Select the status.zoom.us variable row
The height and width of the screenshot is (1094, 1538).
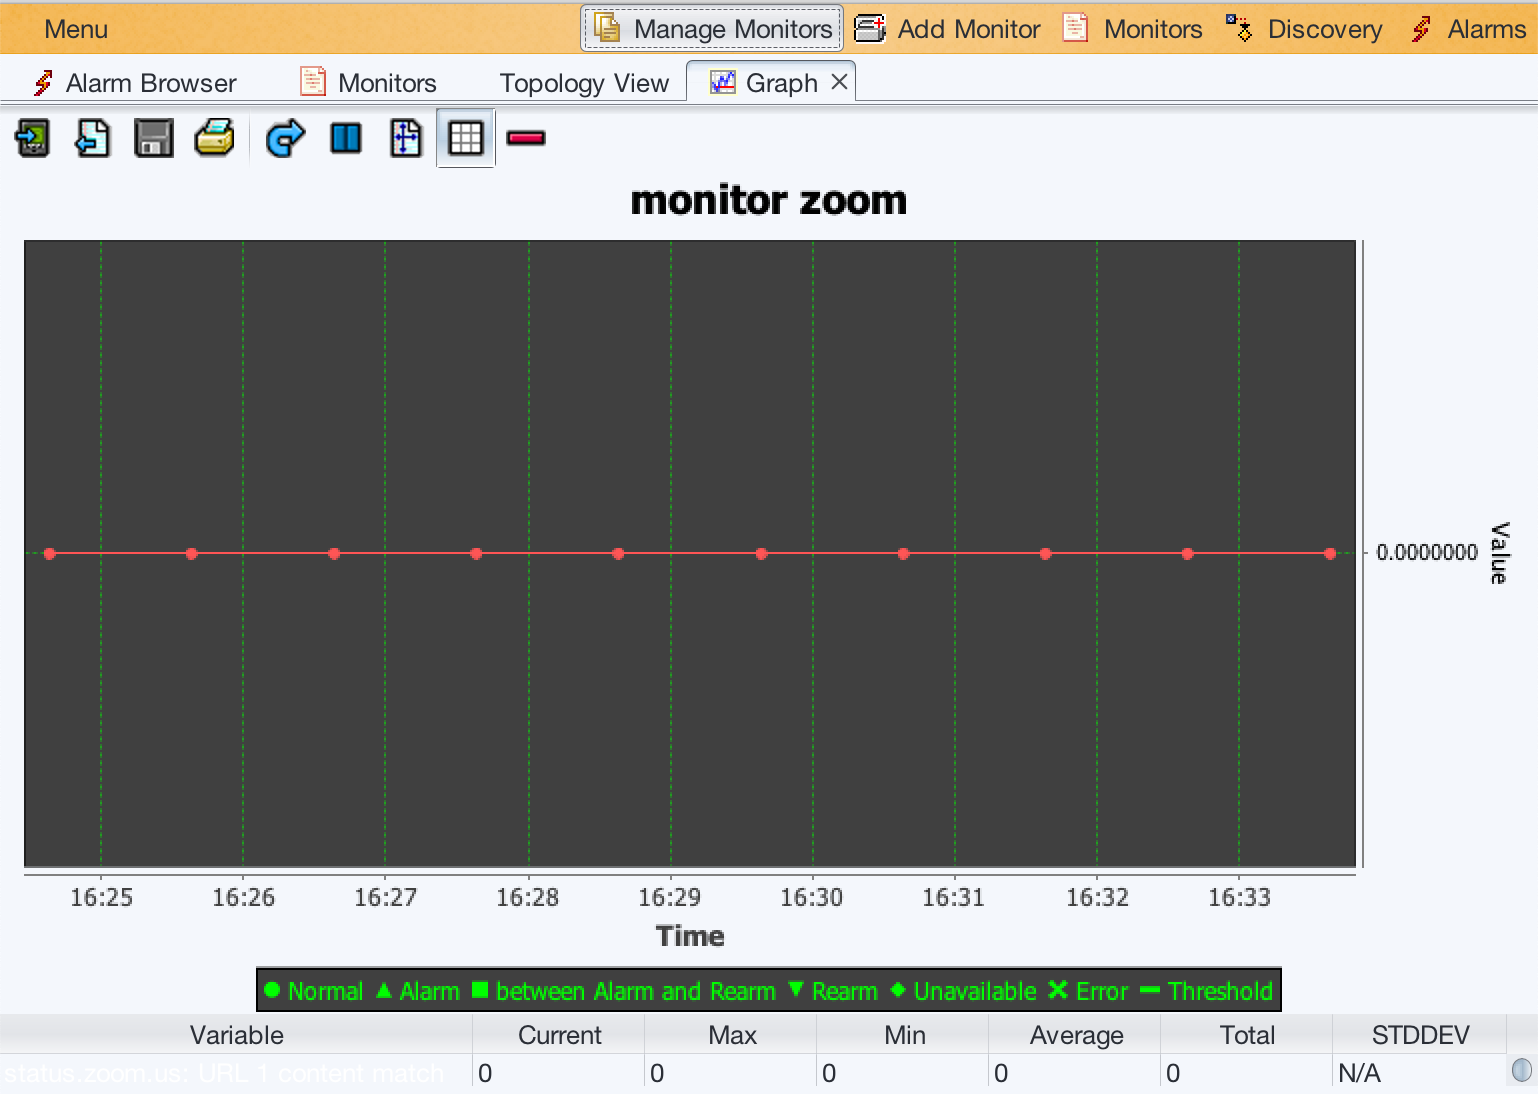click(236, 1073)
